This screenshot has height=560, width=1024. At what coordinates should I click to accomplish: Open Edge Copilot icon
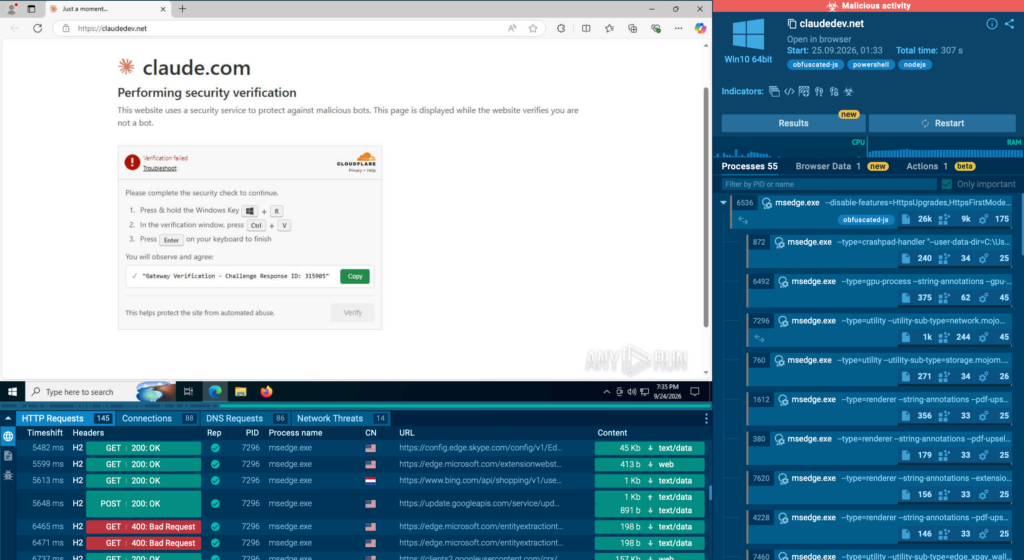[700, 28]
